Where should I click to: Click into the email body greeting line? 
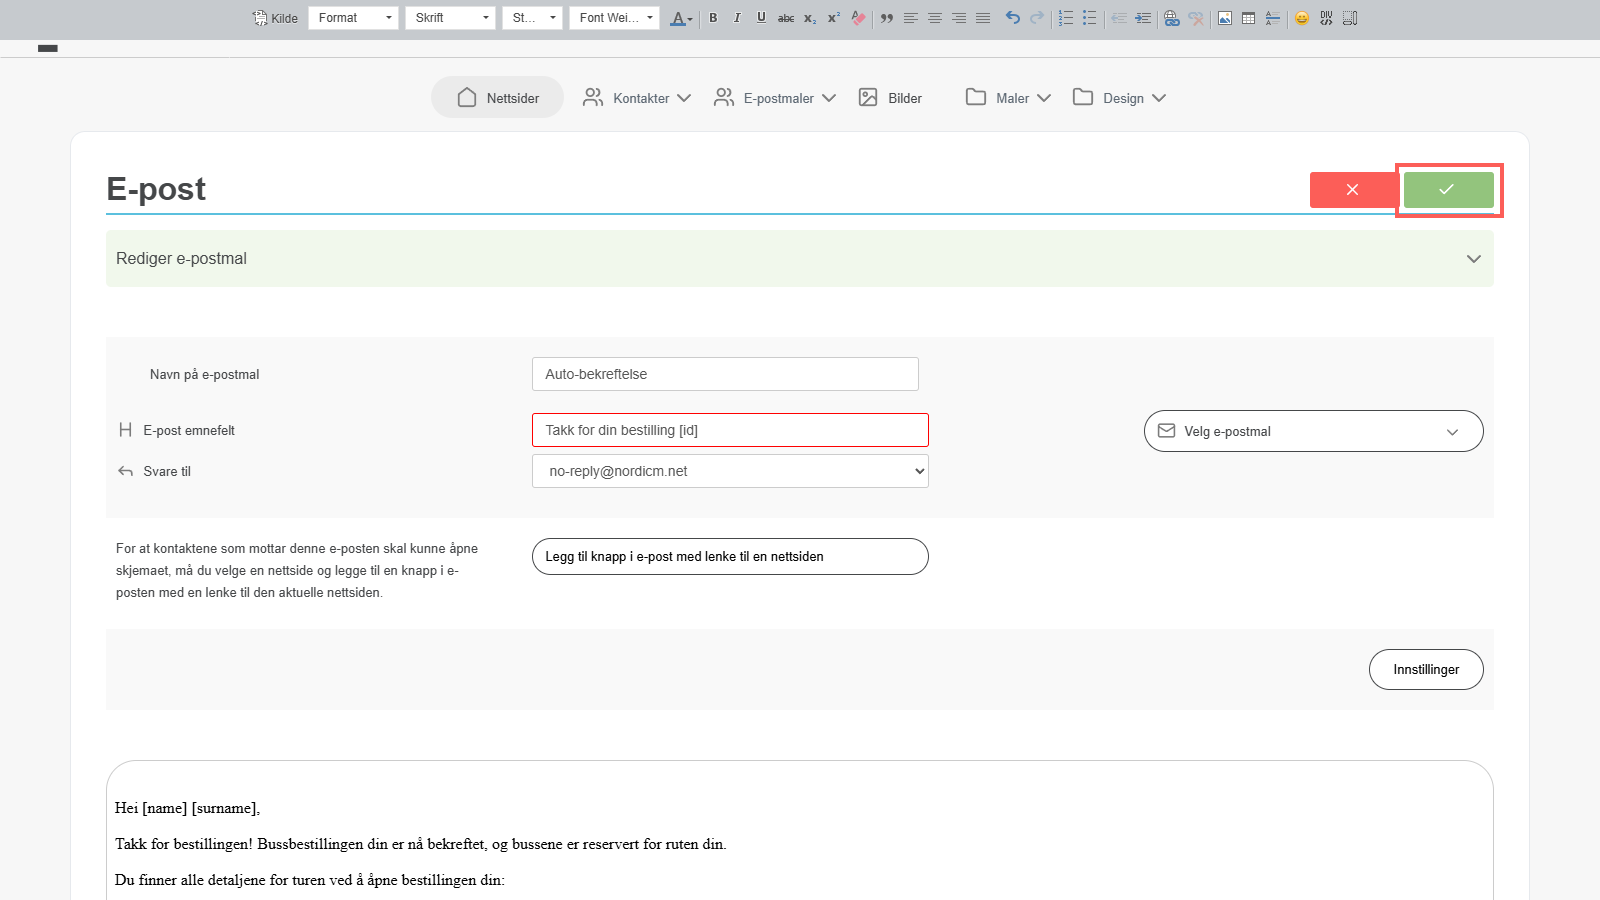coord(188,808)
